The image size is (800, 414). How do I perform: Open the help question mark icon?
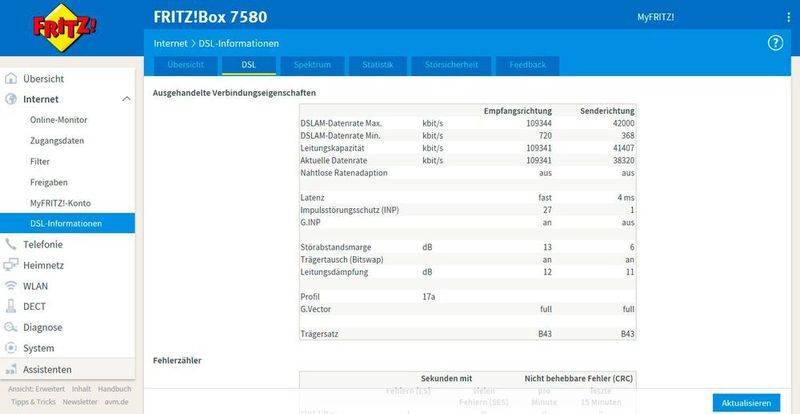coord(775,43)
